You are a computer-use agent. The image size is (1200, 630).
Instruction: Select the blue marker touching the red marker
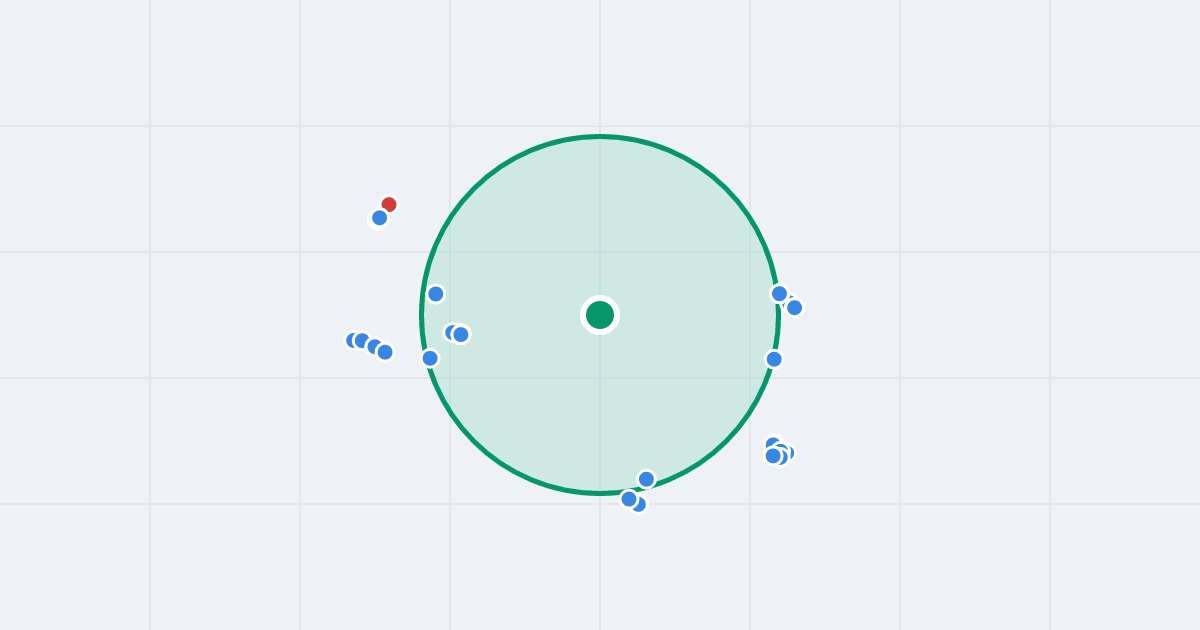coord(379,218)
